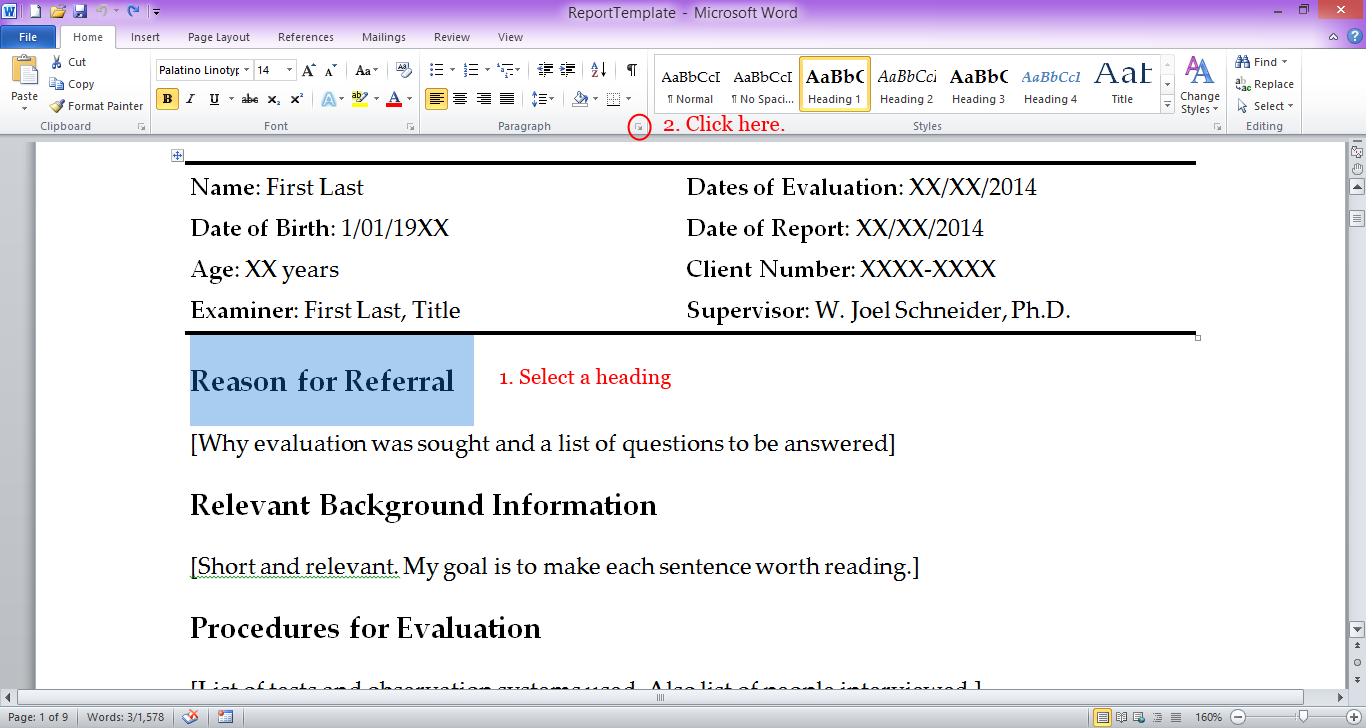
Task: Toggle Bold formatting
Action: [x=167, y=99]
